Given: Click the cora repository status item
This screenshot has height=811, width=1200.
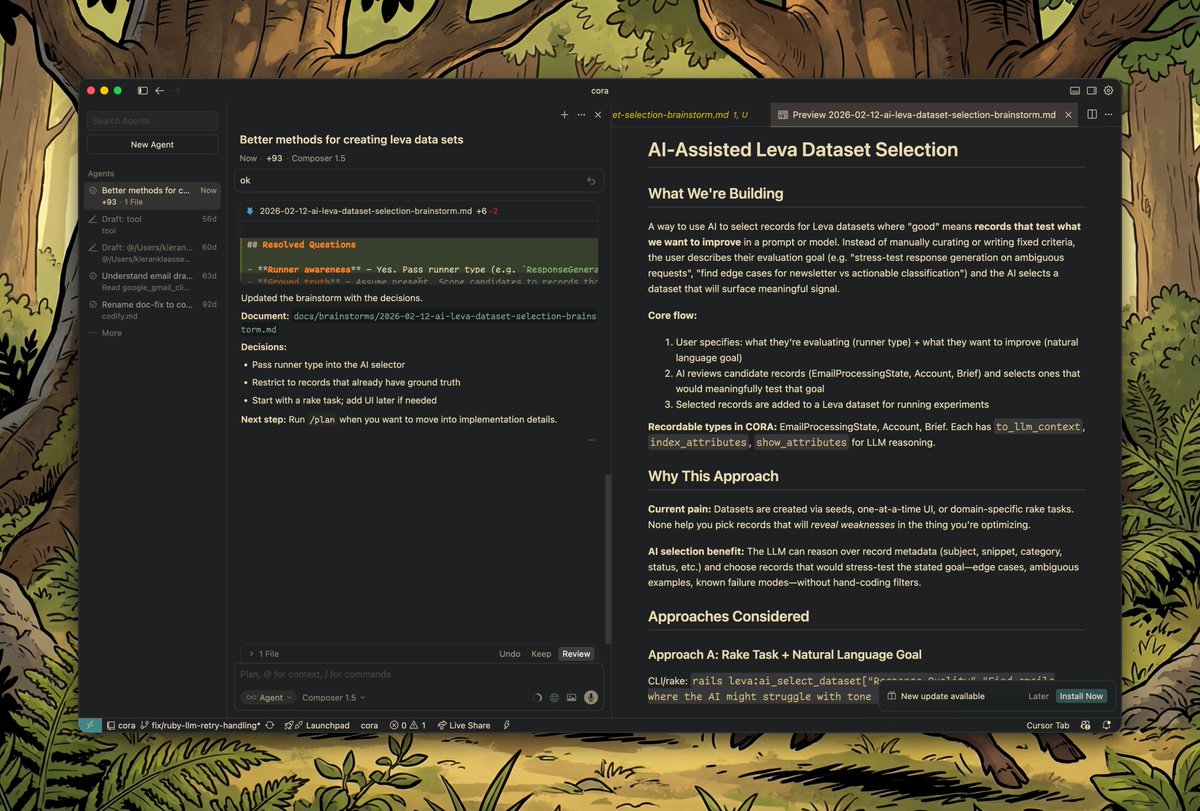Looking at the screenshot, I should [x=121, y=725].
